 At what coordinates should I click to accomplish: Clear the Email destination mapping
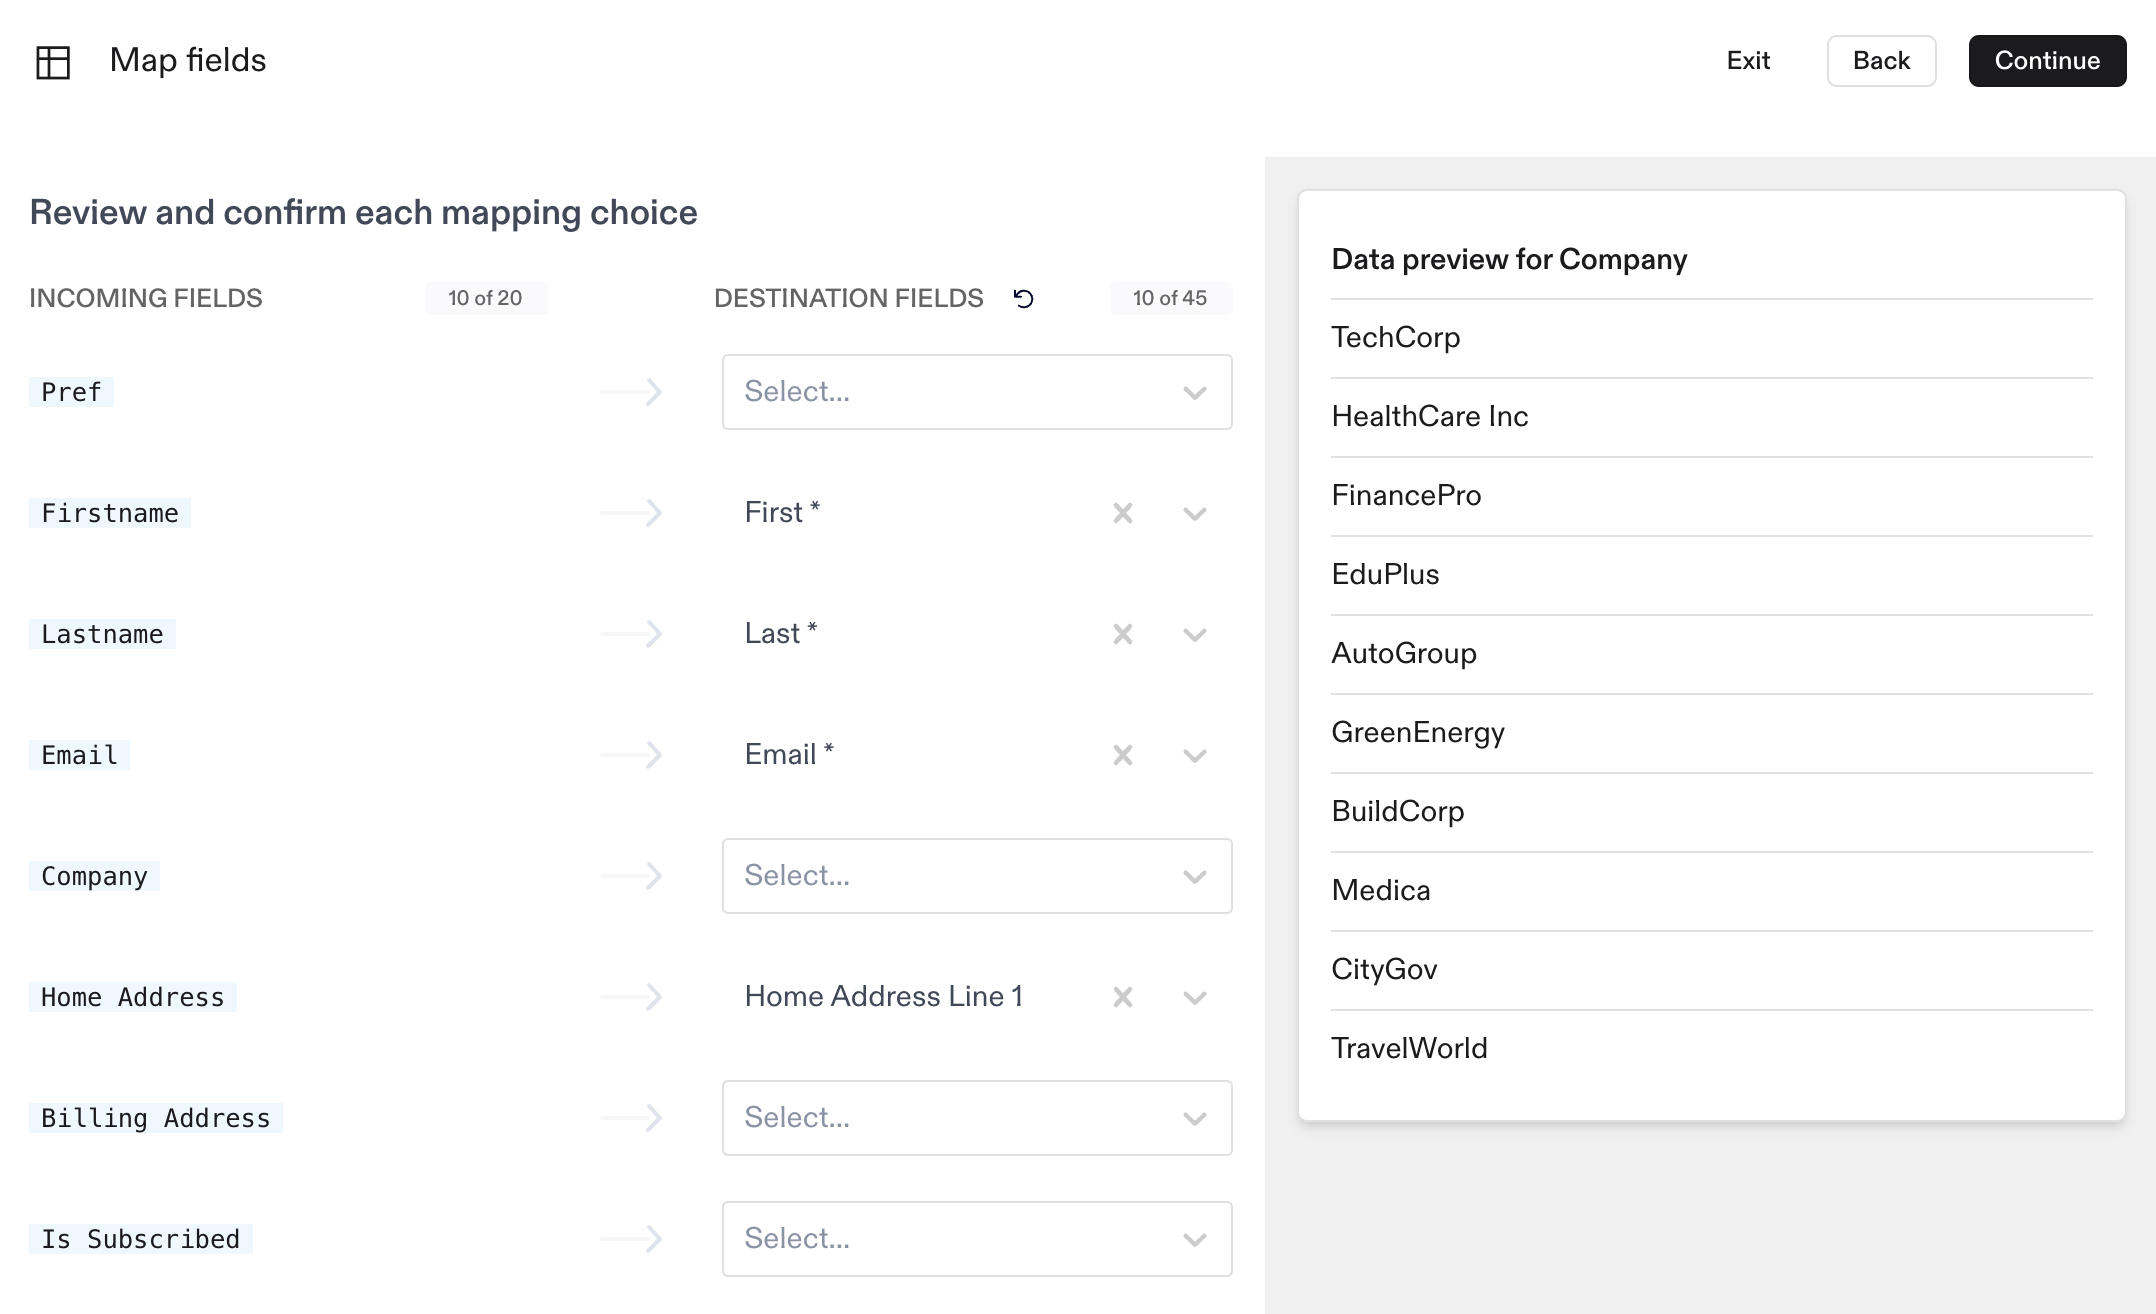[1123, 755]
